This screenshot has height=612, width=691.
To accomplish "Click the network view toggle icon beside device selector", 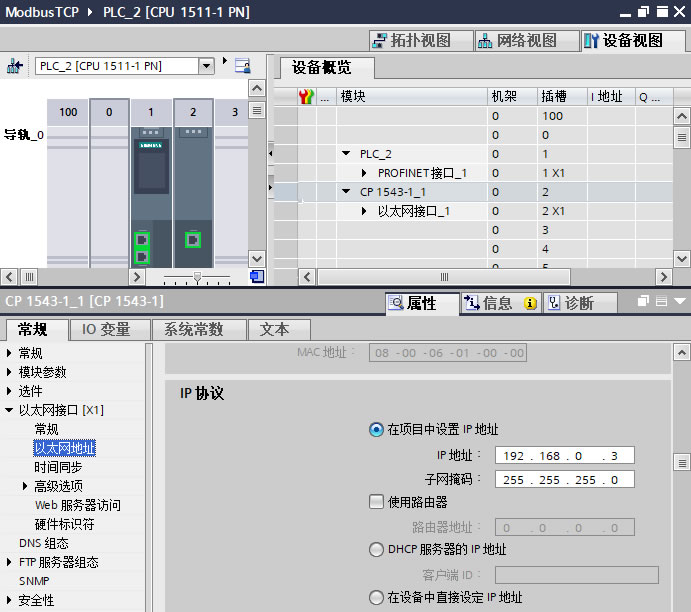I will pos(15,67).
